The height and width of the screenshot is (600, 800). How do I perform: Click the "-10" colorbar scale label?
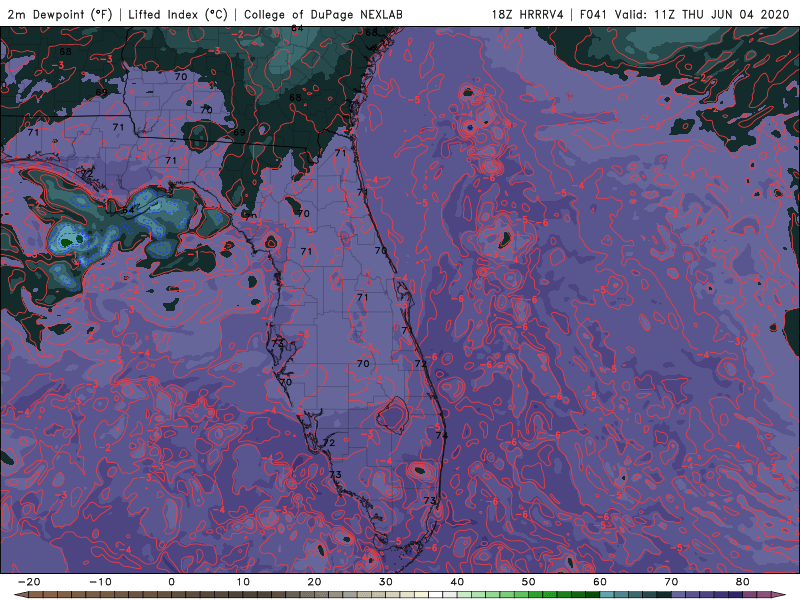(x=100, y=582)
